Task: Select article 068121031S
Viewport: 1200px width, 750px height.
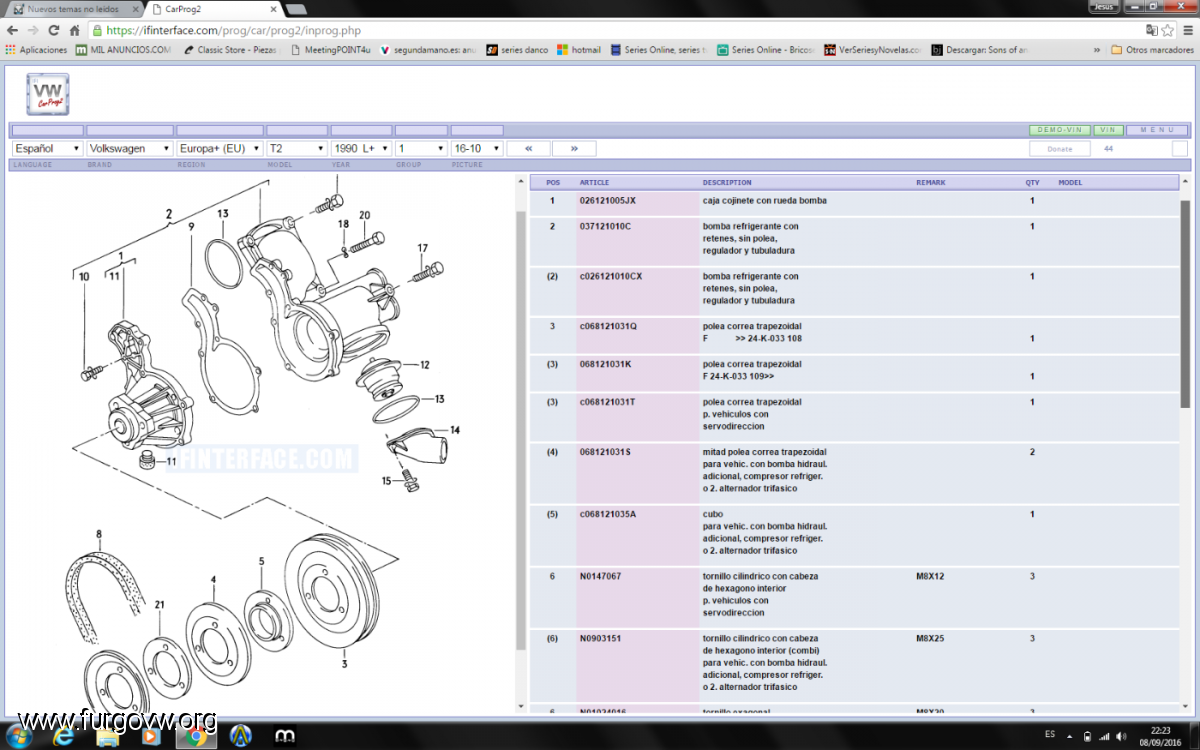Action: 605,452
